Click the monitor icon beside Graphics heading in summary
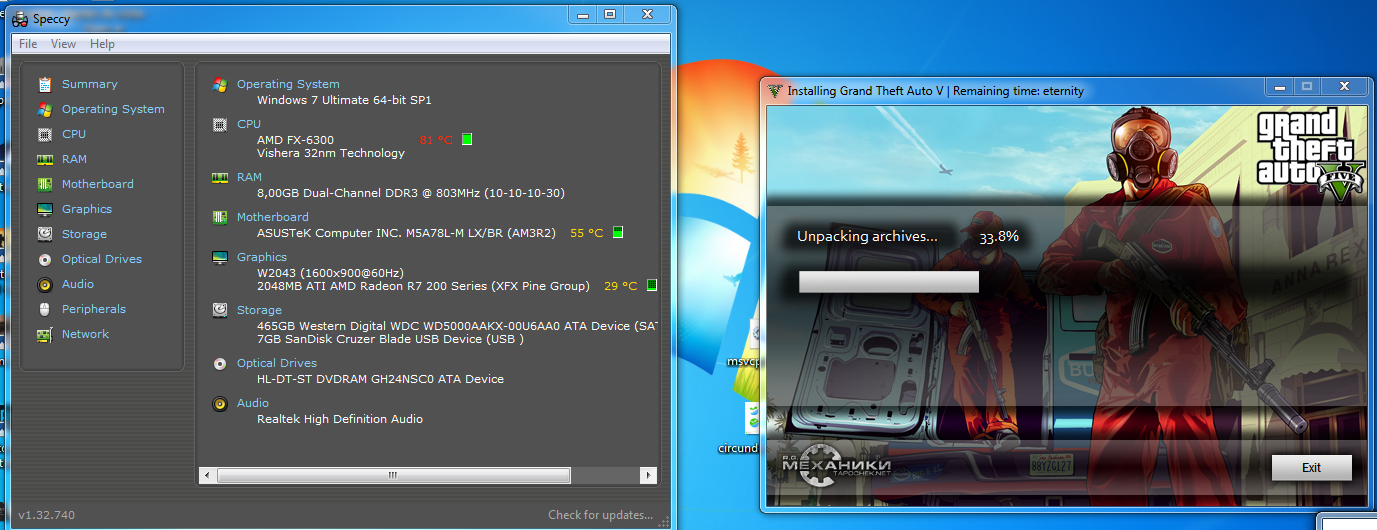1377x530 pixels. 219,257
